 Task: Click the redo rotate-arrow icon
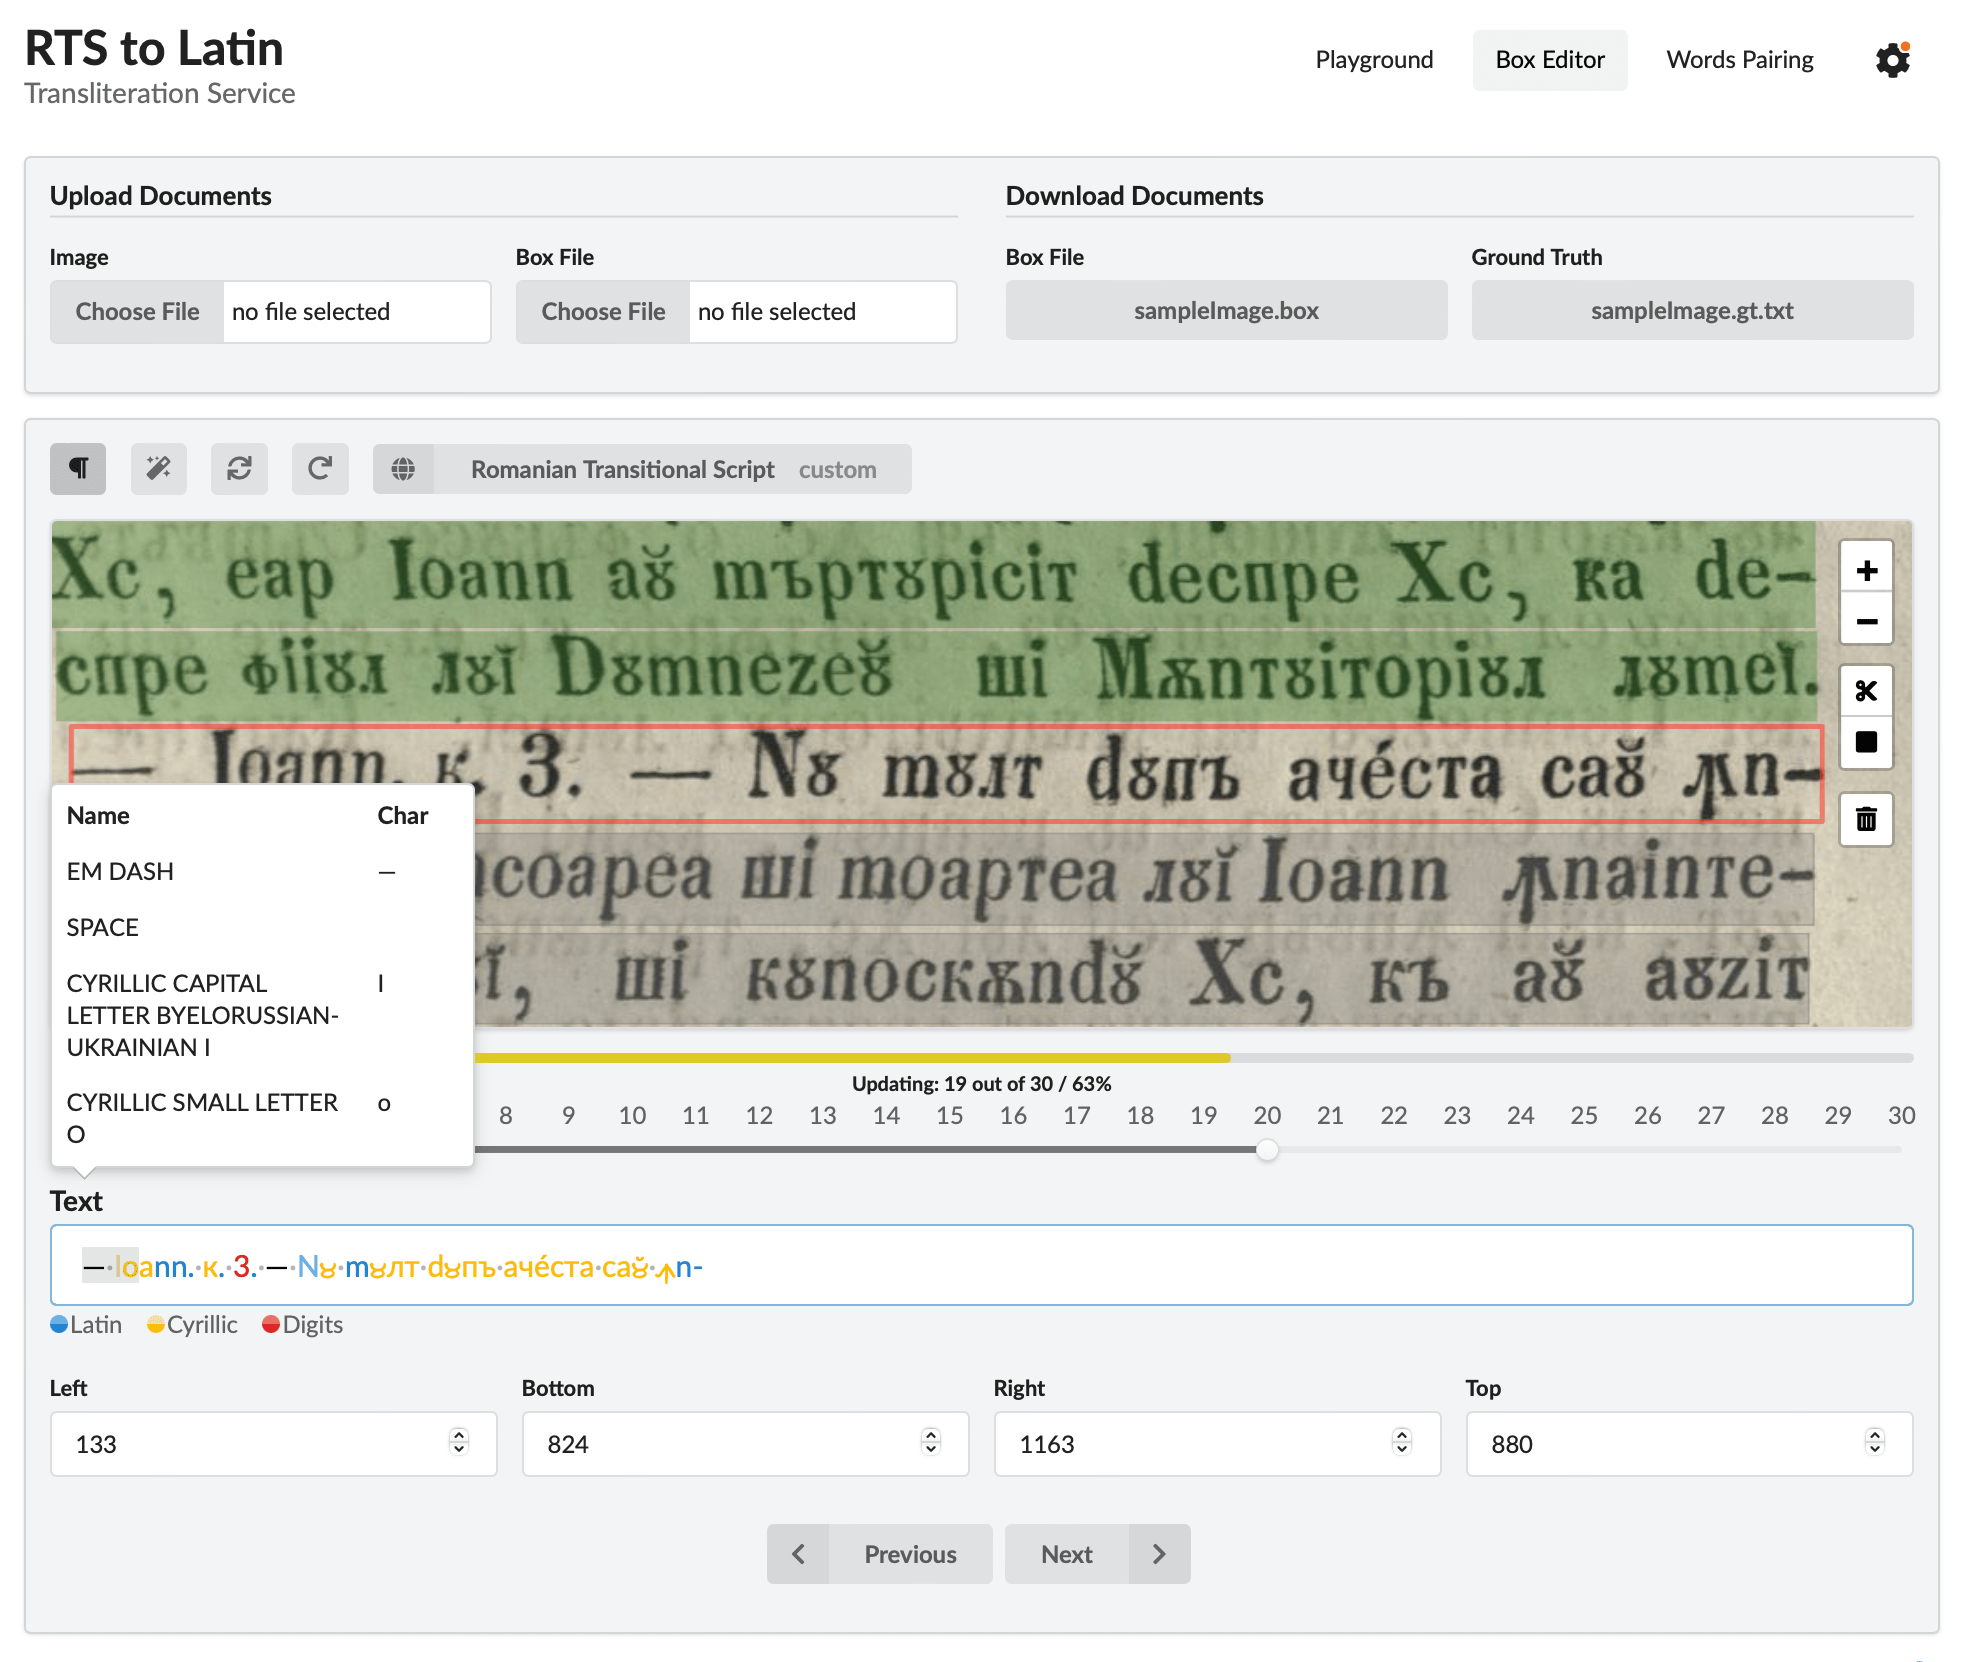[320, 469]
